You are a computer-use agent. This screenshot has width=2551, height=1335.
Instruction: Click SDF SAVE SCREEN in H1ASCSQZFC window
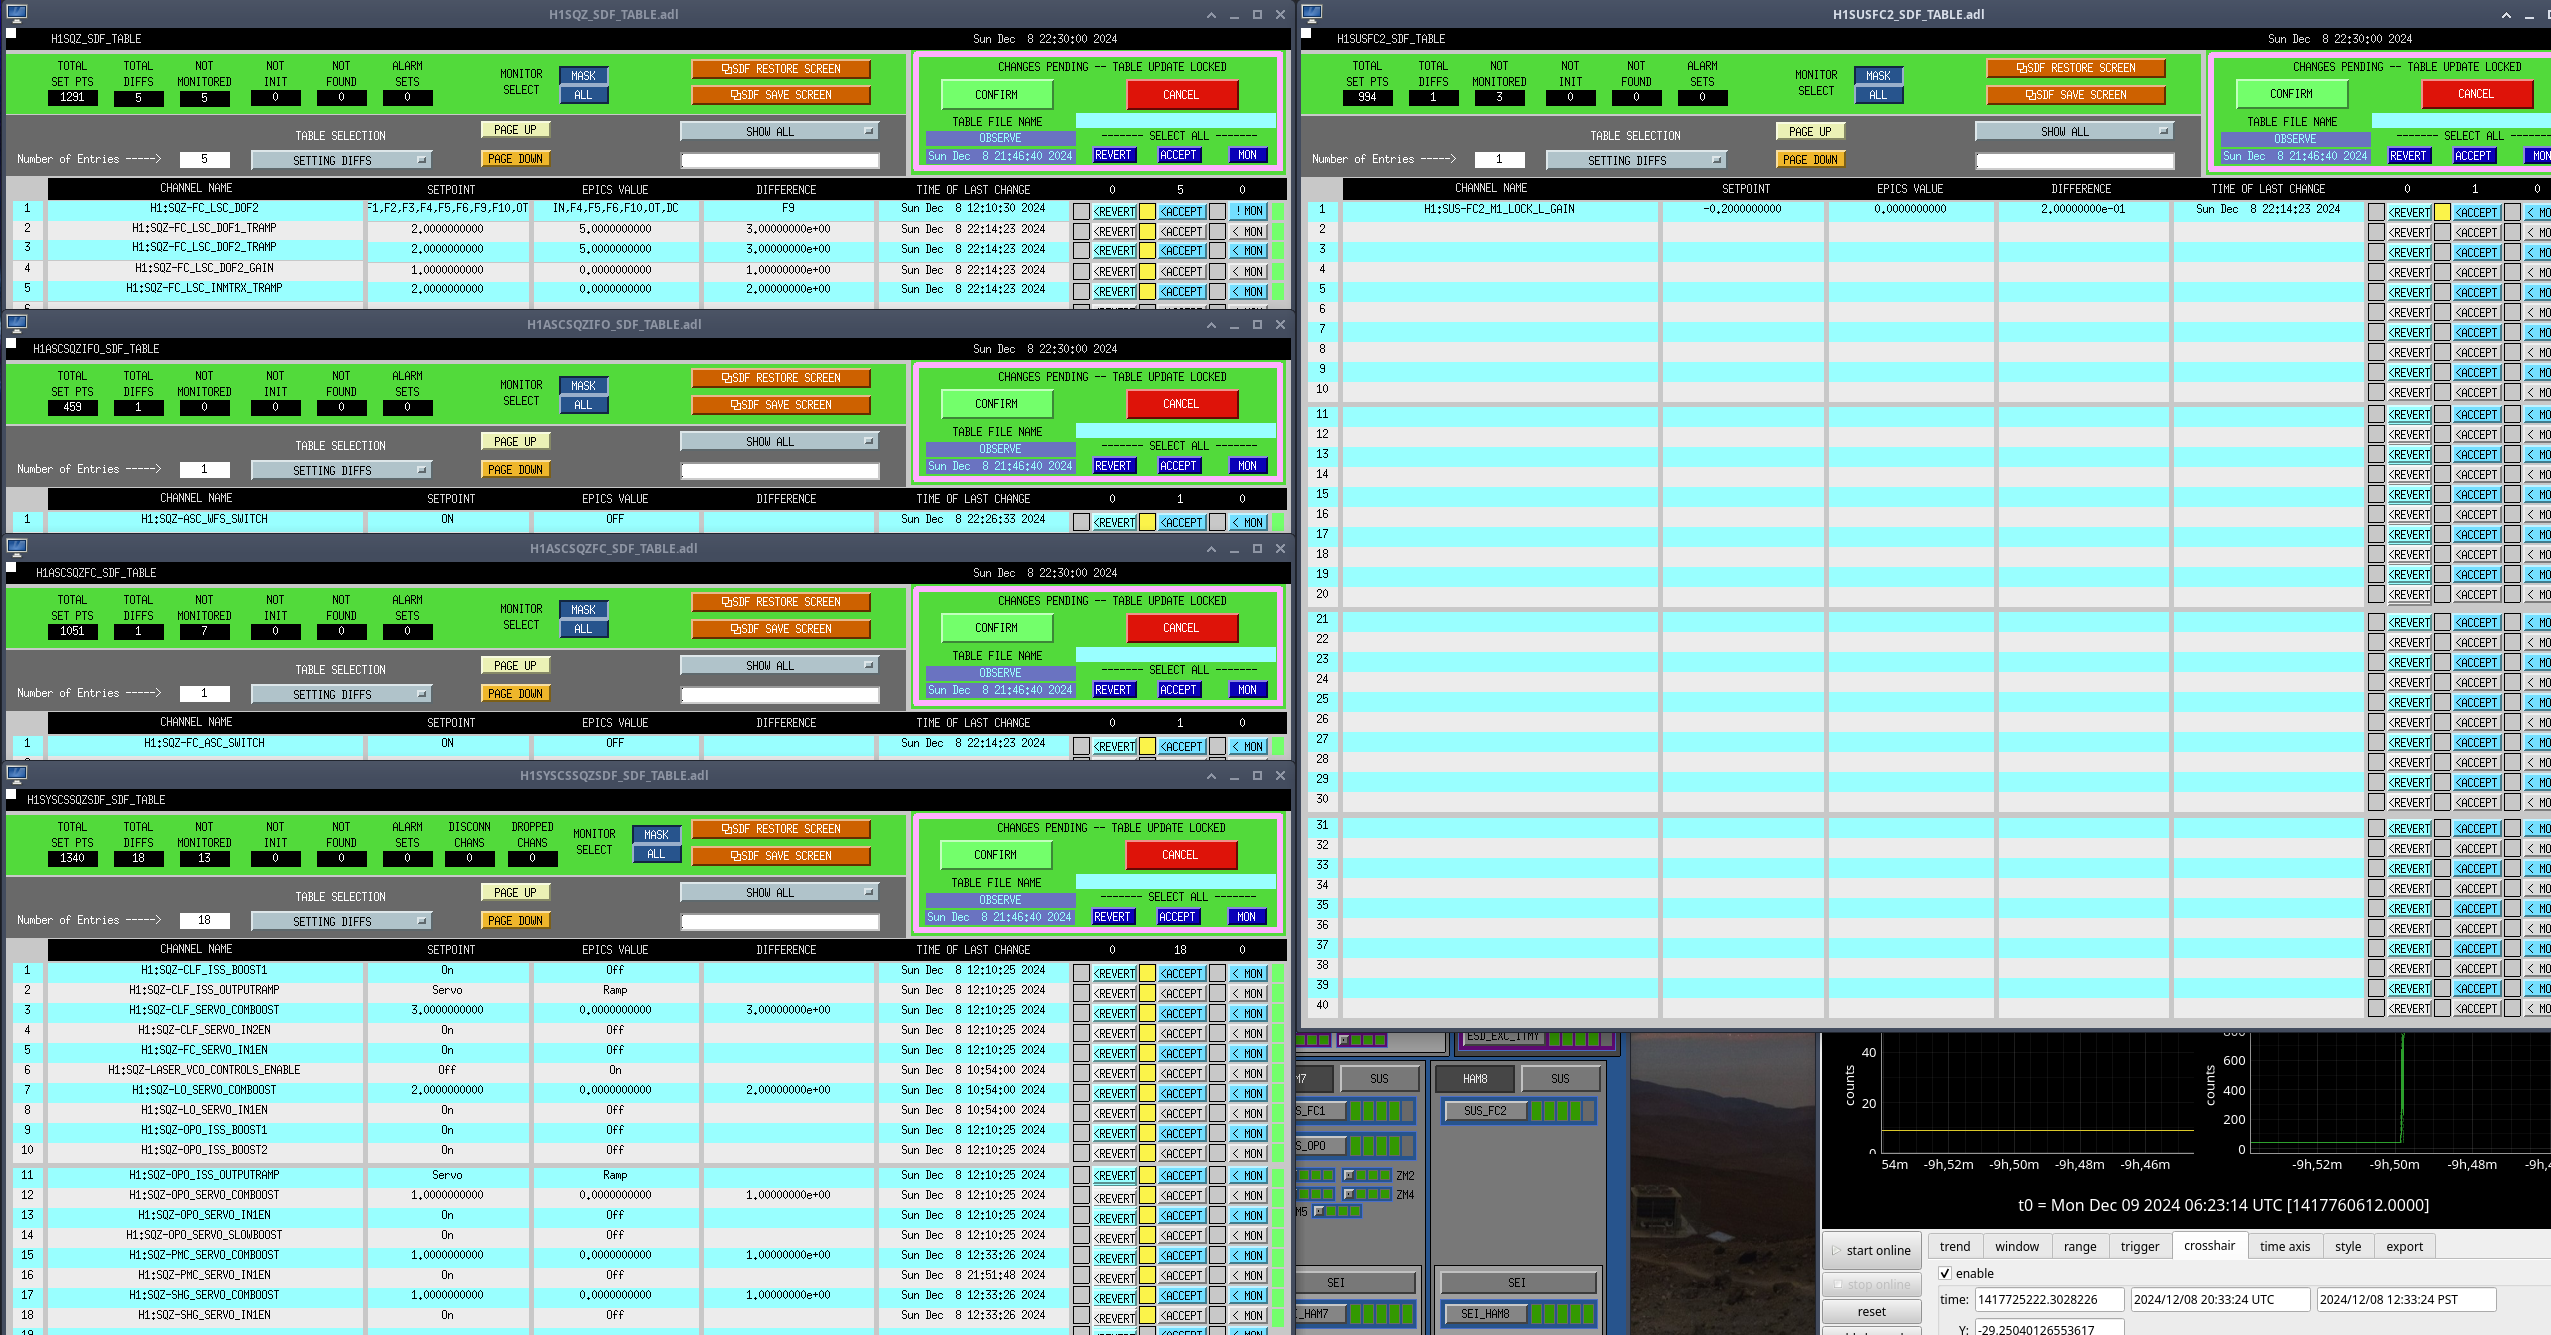[781, 629]
